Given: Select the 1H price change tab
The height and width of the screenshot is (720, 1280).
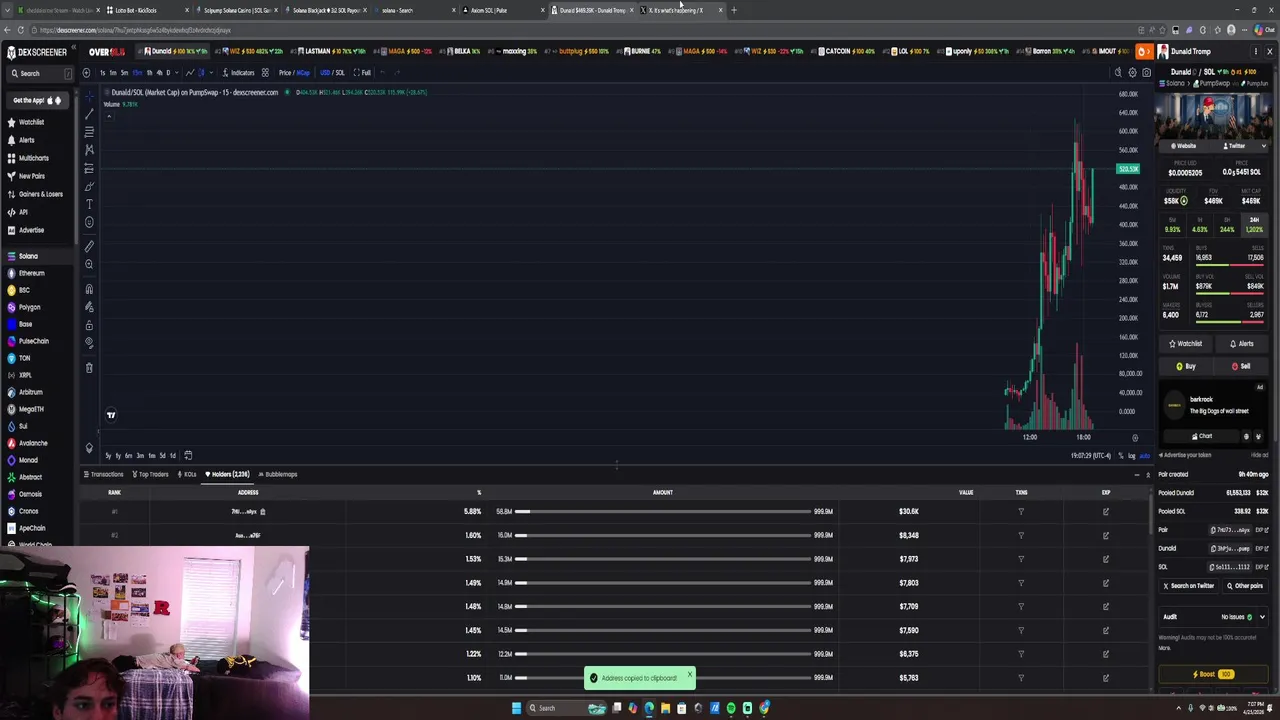Looking at the screenshot, I should point(1199,225).
